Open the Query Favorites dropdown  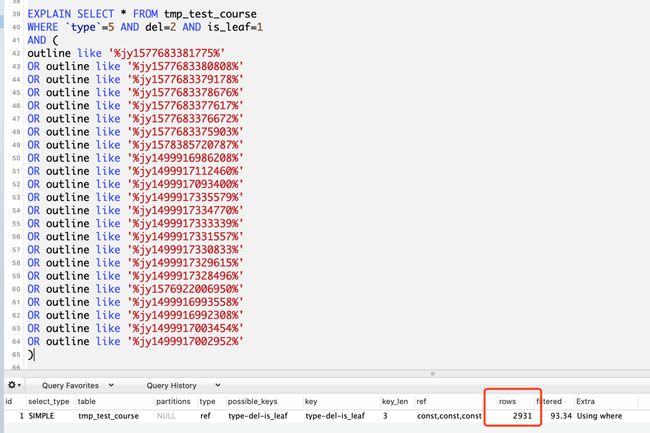78,385
